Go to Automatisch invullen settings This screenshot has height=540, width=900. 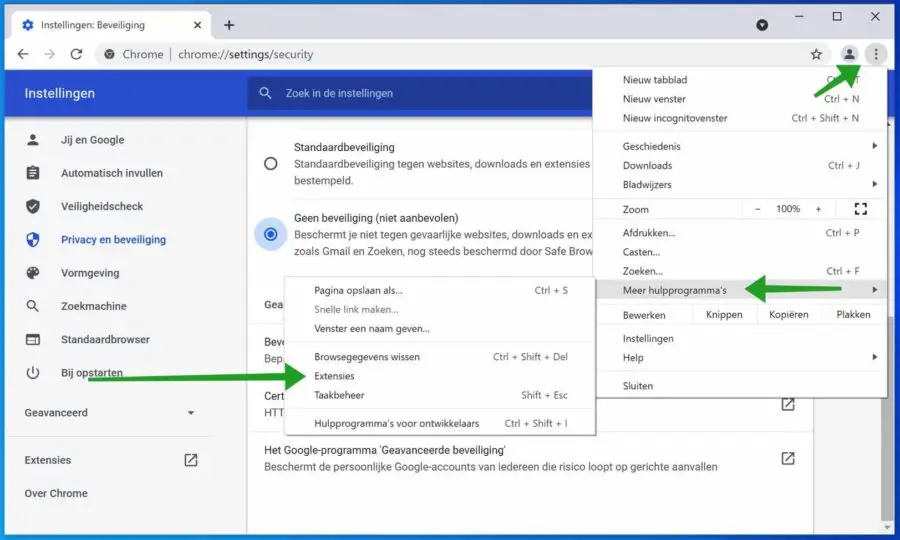(x=110, y=173)
